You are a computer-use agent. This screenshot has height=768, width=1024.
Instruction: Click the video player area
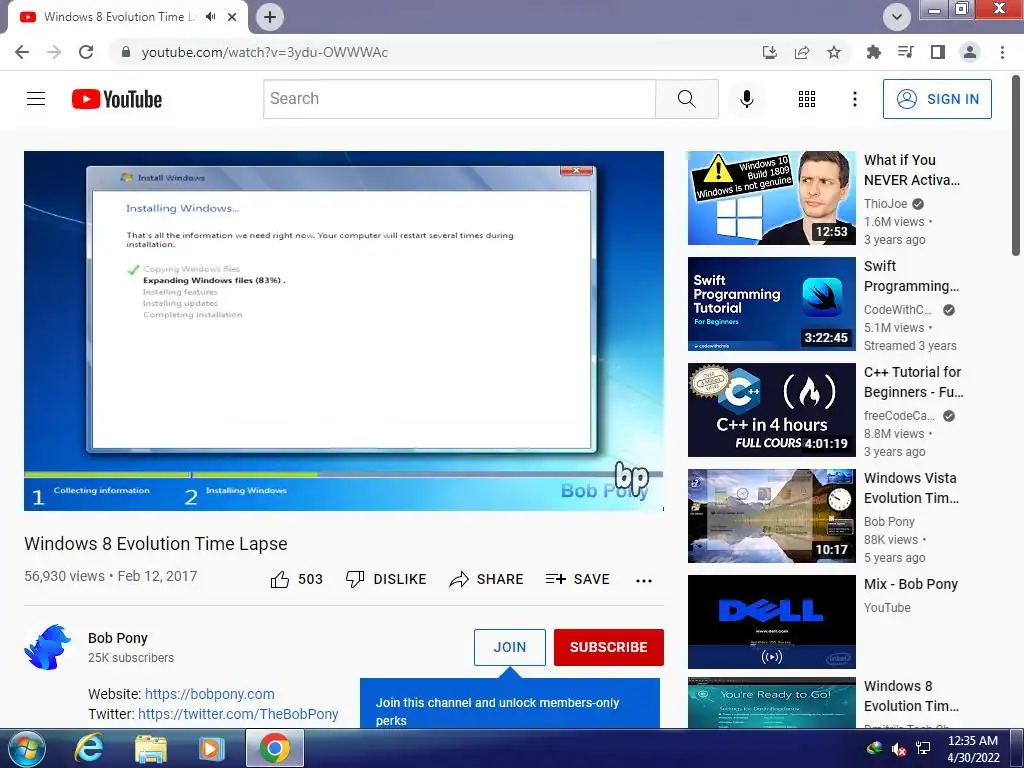point(344,330)
